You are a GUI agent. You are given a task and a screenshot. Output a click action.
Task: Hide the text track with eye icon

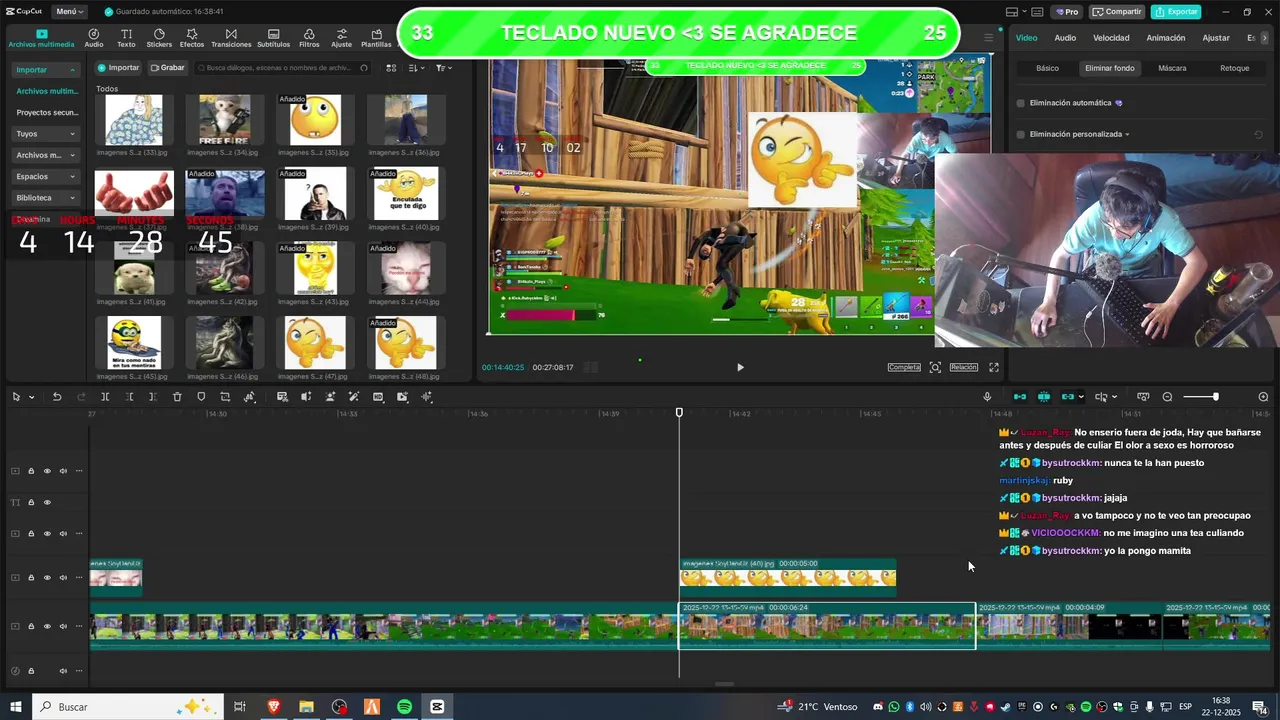coord(47,502)
